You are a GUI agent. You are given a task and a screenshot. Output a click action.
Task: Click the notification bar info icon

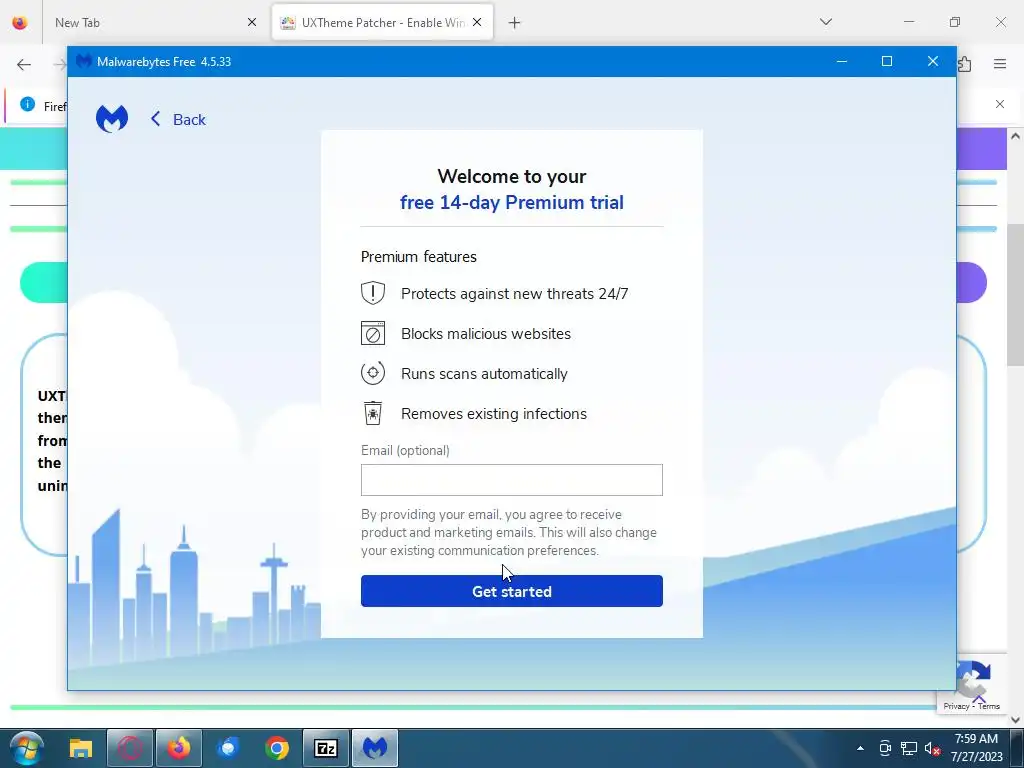(x=27, y=104)
